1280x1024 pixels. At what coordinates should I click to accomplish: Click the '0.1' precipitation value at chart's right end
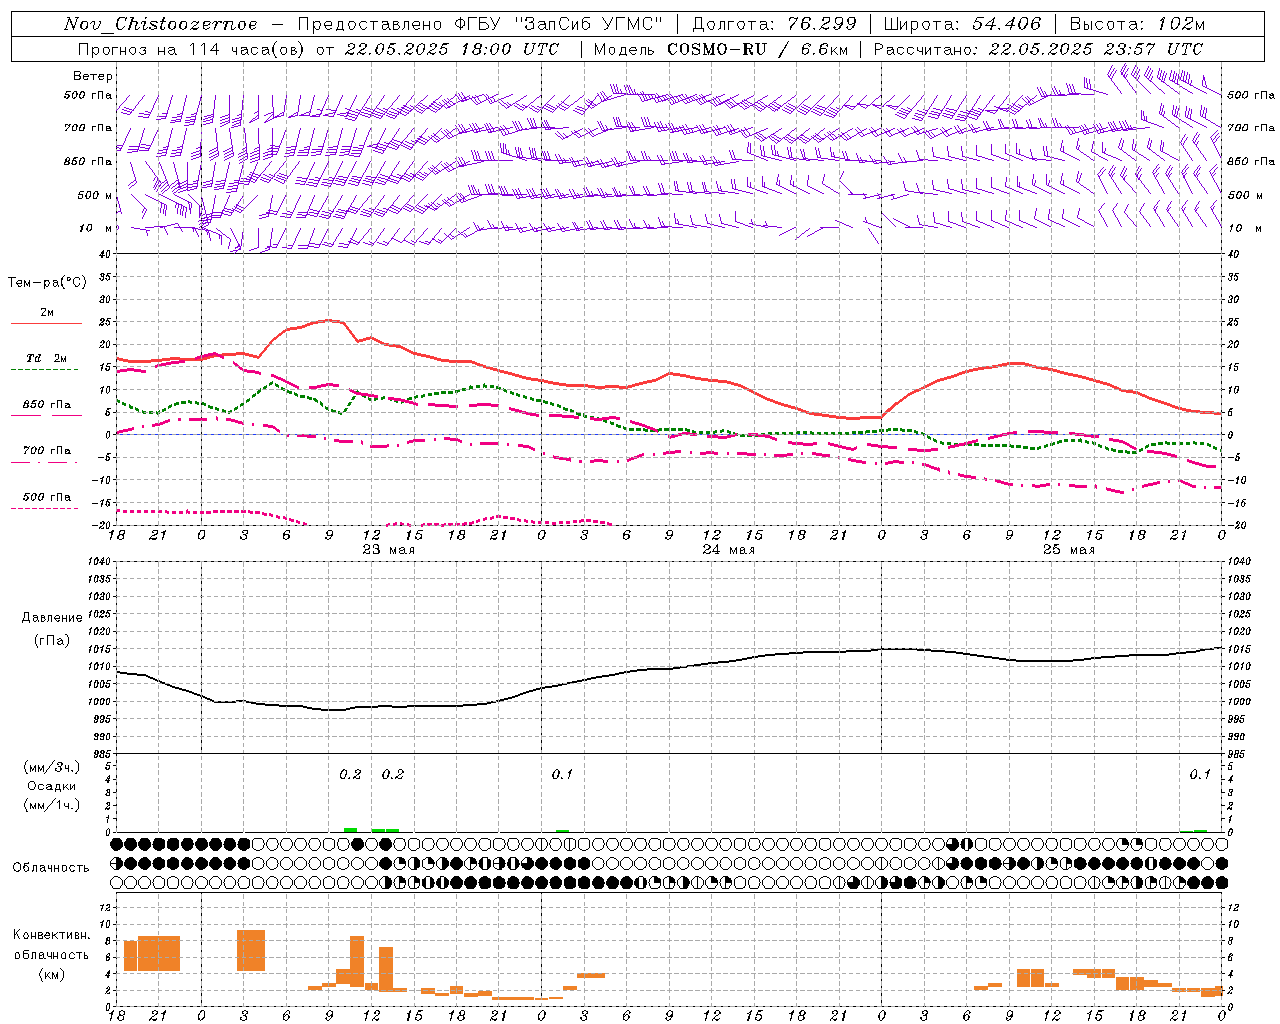[1199, 775]
